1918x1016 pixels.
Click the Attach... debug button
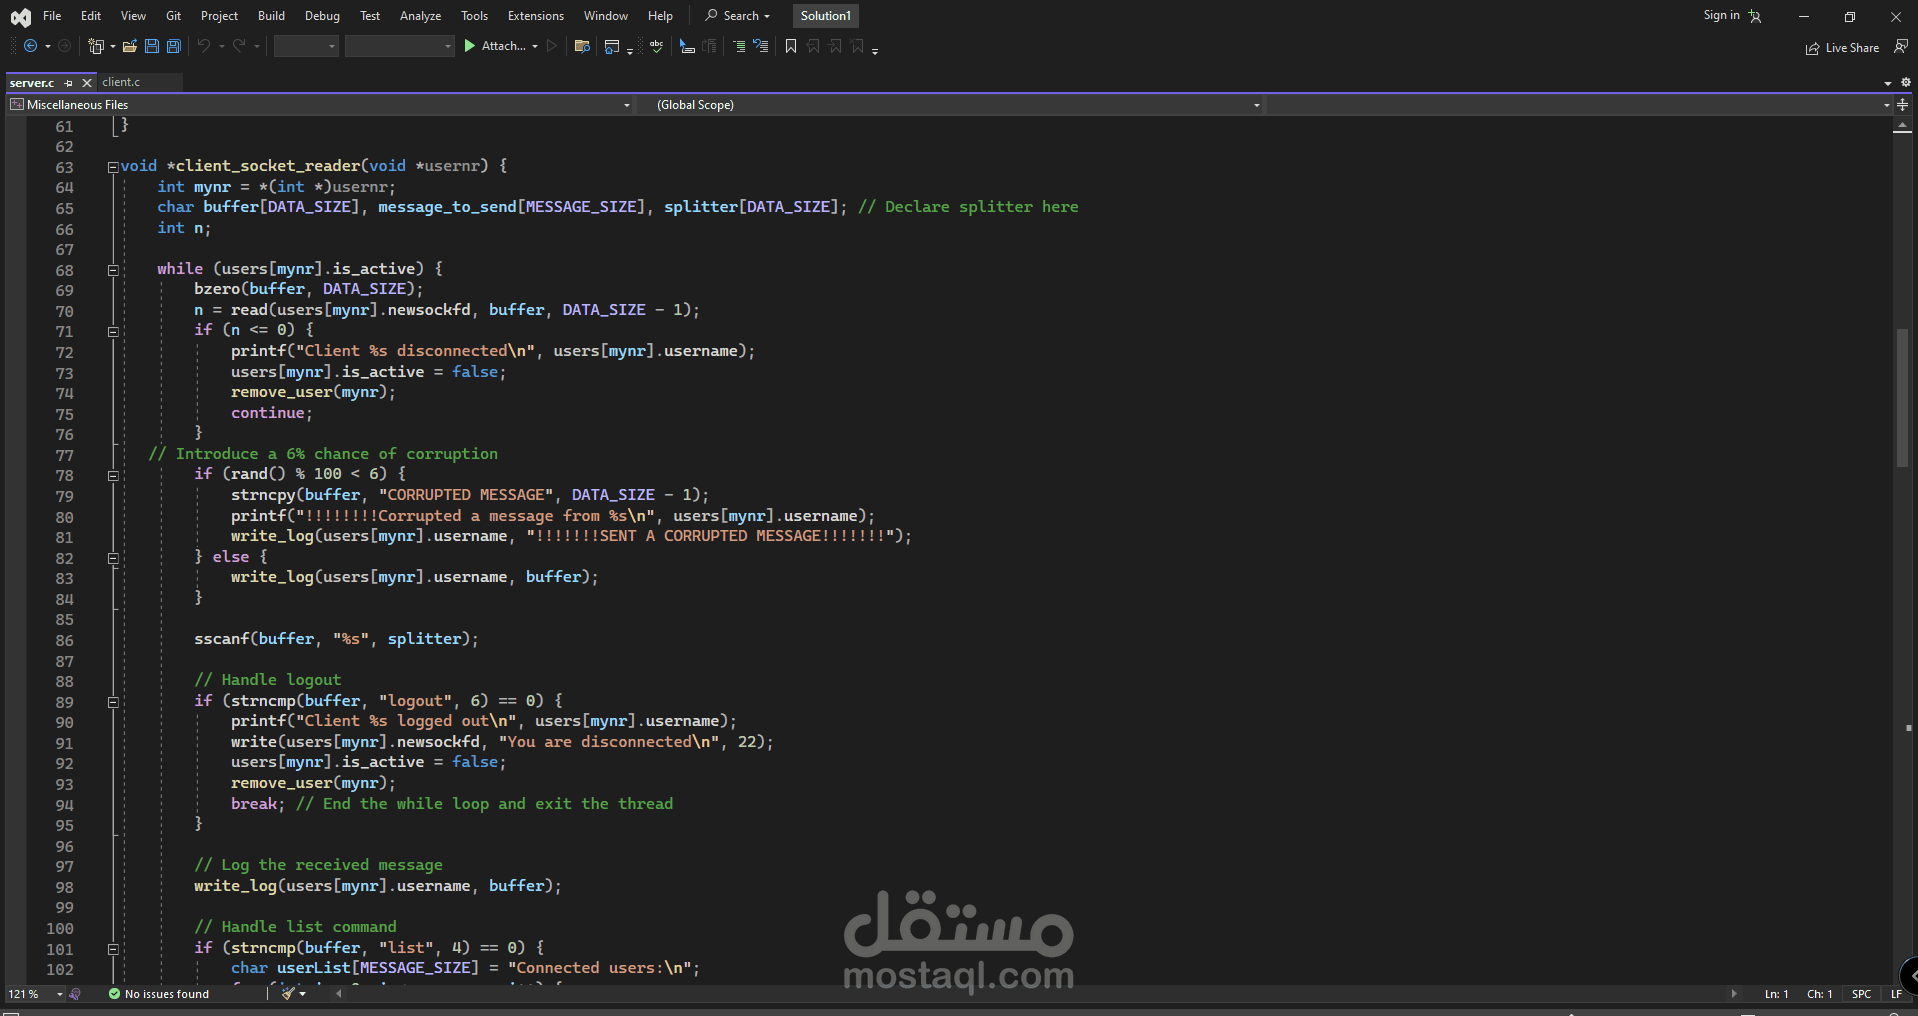502,46
